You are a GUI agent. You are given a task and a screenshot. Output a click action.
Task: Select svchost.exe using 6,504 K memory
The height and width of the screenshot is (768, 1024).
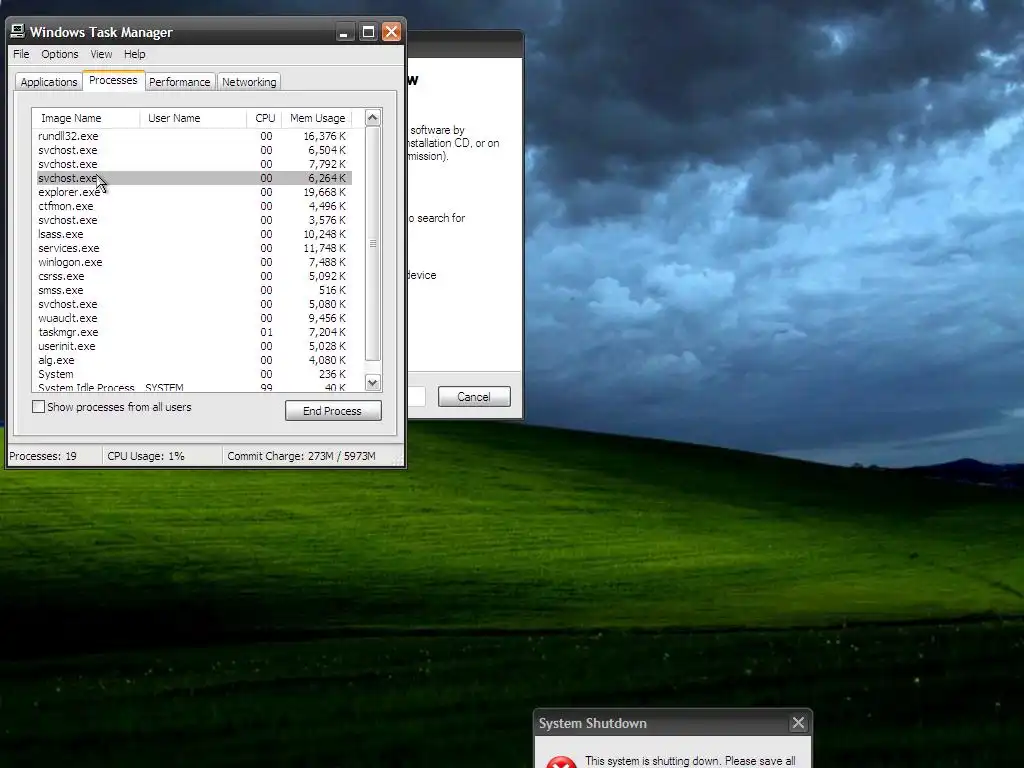[x=194, y=150]
